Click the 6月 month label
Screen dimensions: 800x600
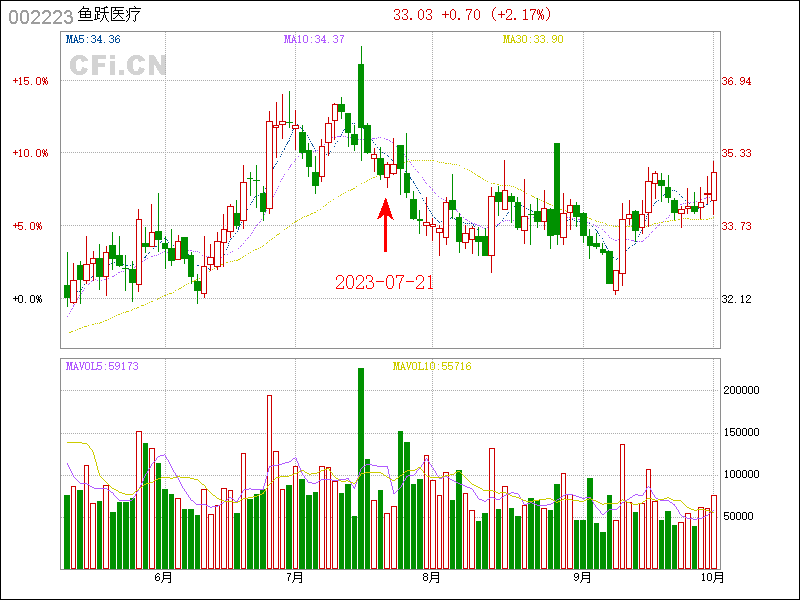point(163,578)
